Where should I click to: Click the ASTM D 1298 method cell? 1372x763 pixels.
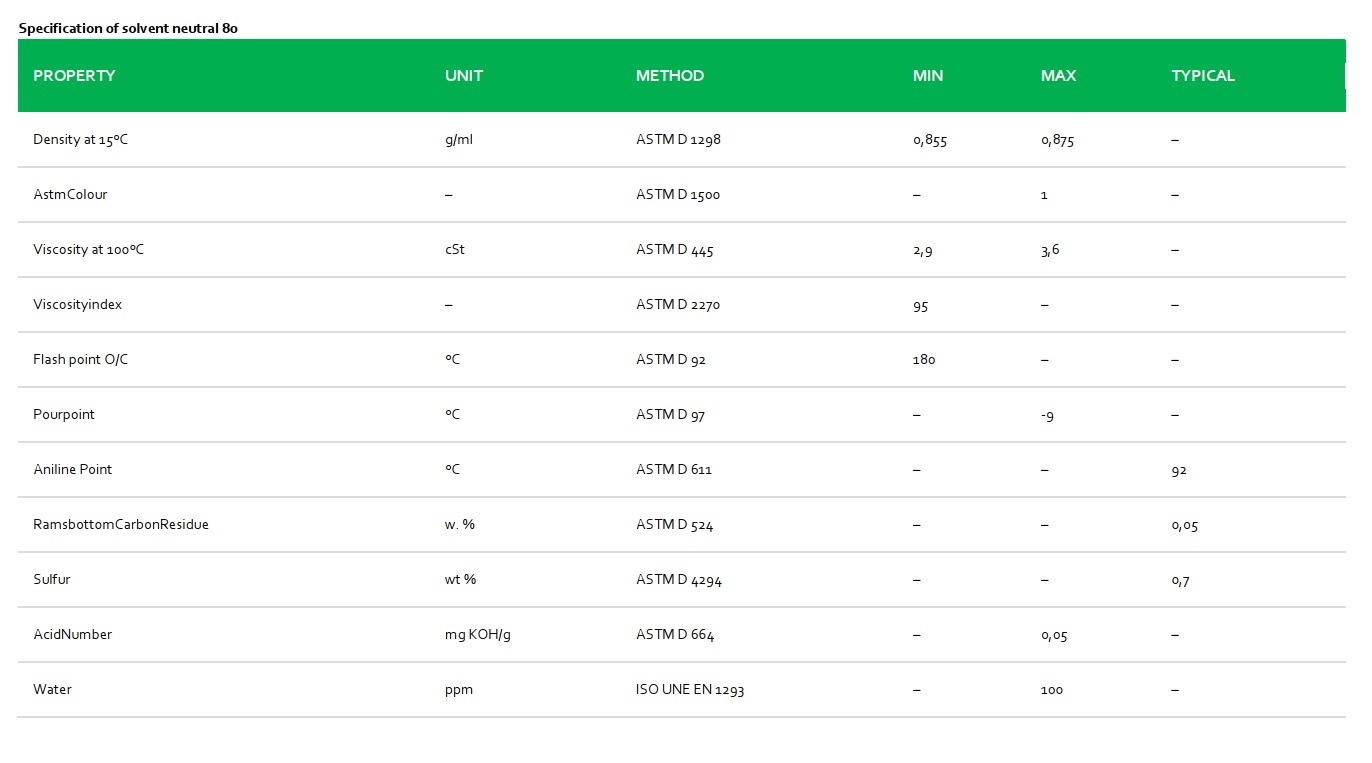678,140
